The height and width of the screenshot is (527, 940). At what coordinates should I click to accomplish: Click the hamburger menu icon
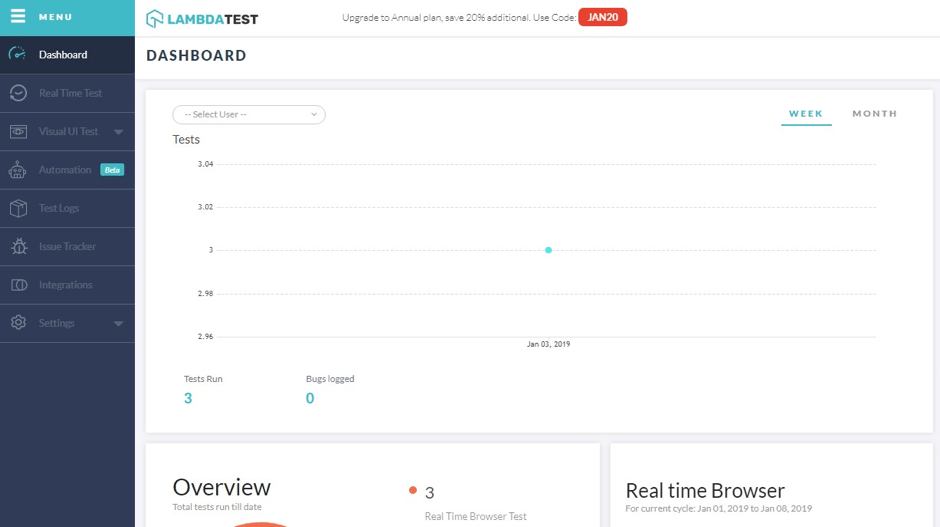click(x=18, y=16)
